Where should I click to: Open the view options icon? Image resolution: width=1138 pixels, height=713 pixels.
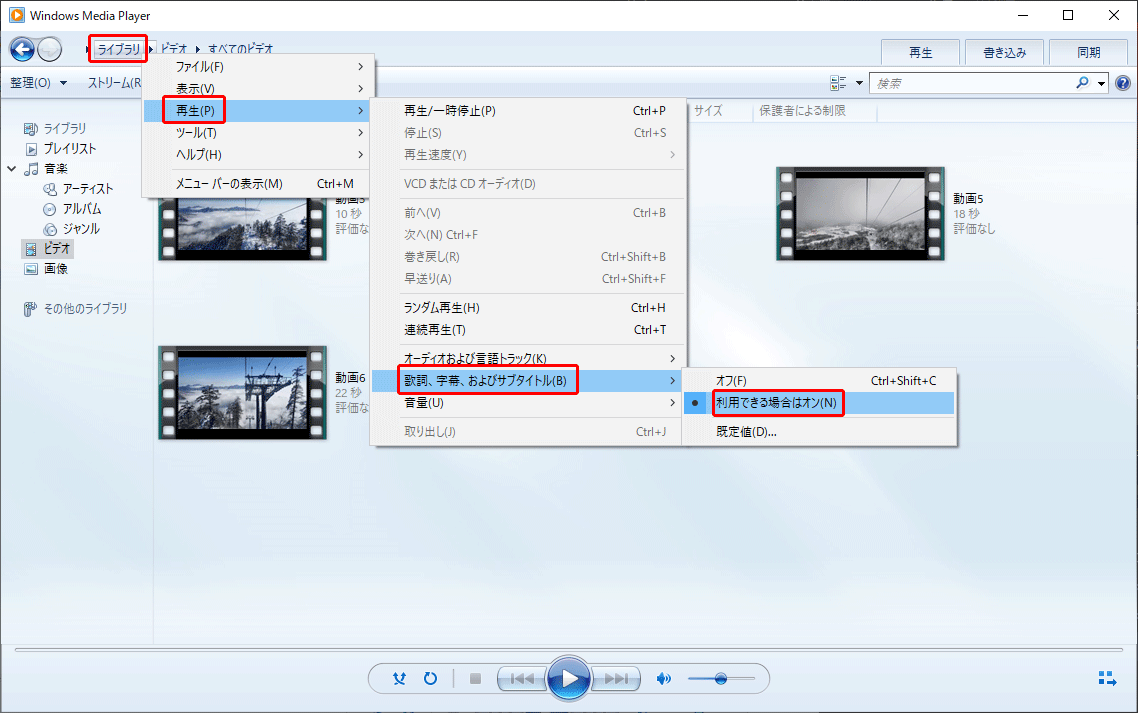tap(838, 83)
